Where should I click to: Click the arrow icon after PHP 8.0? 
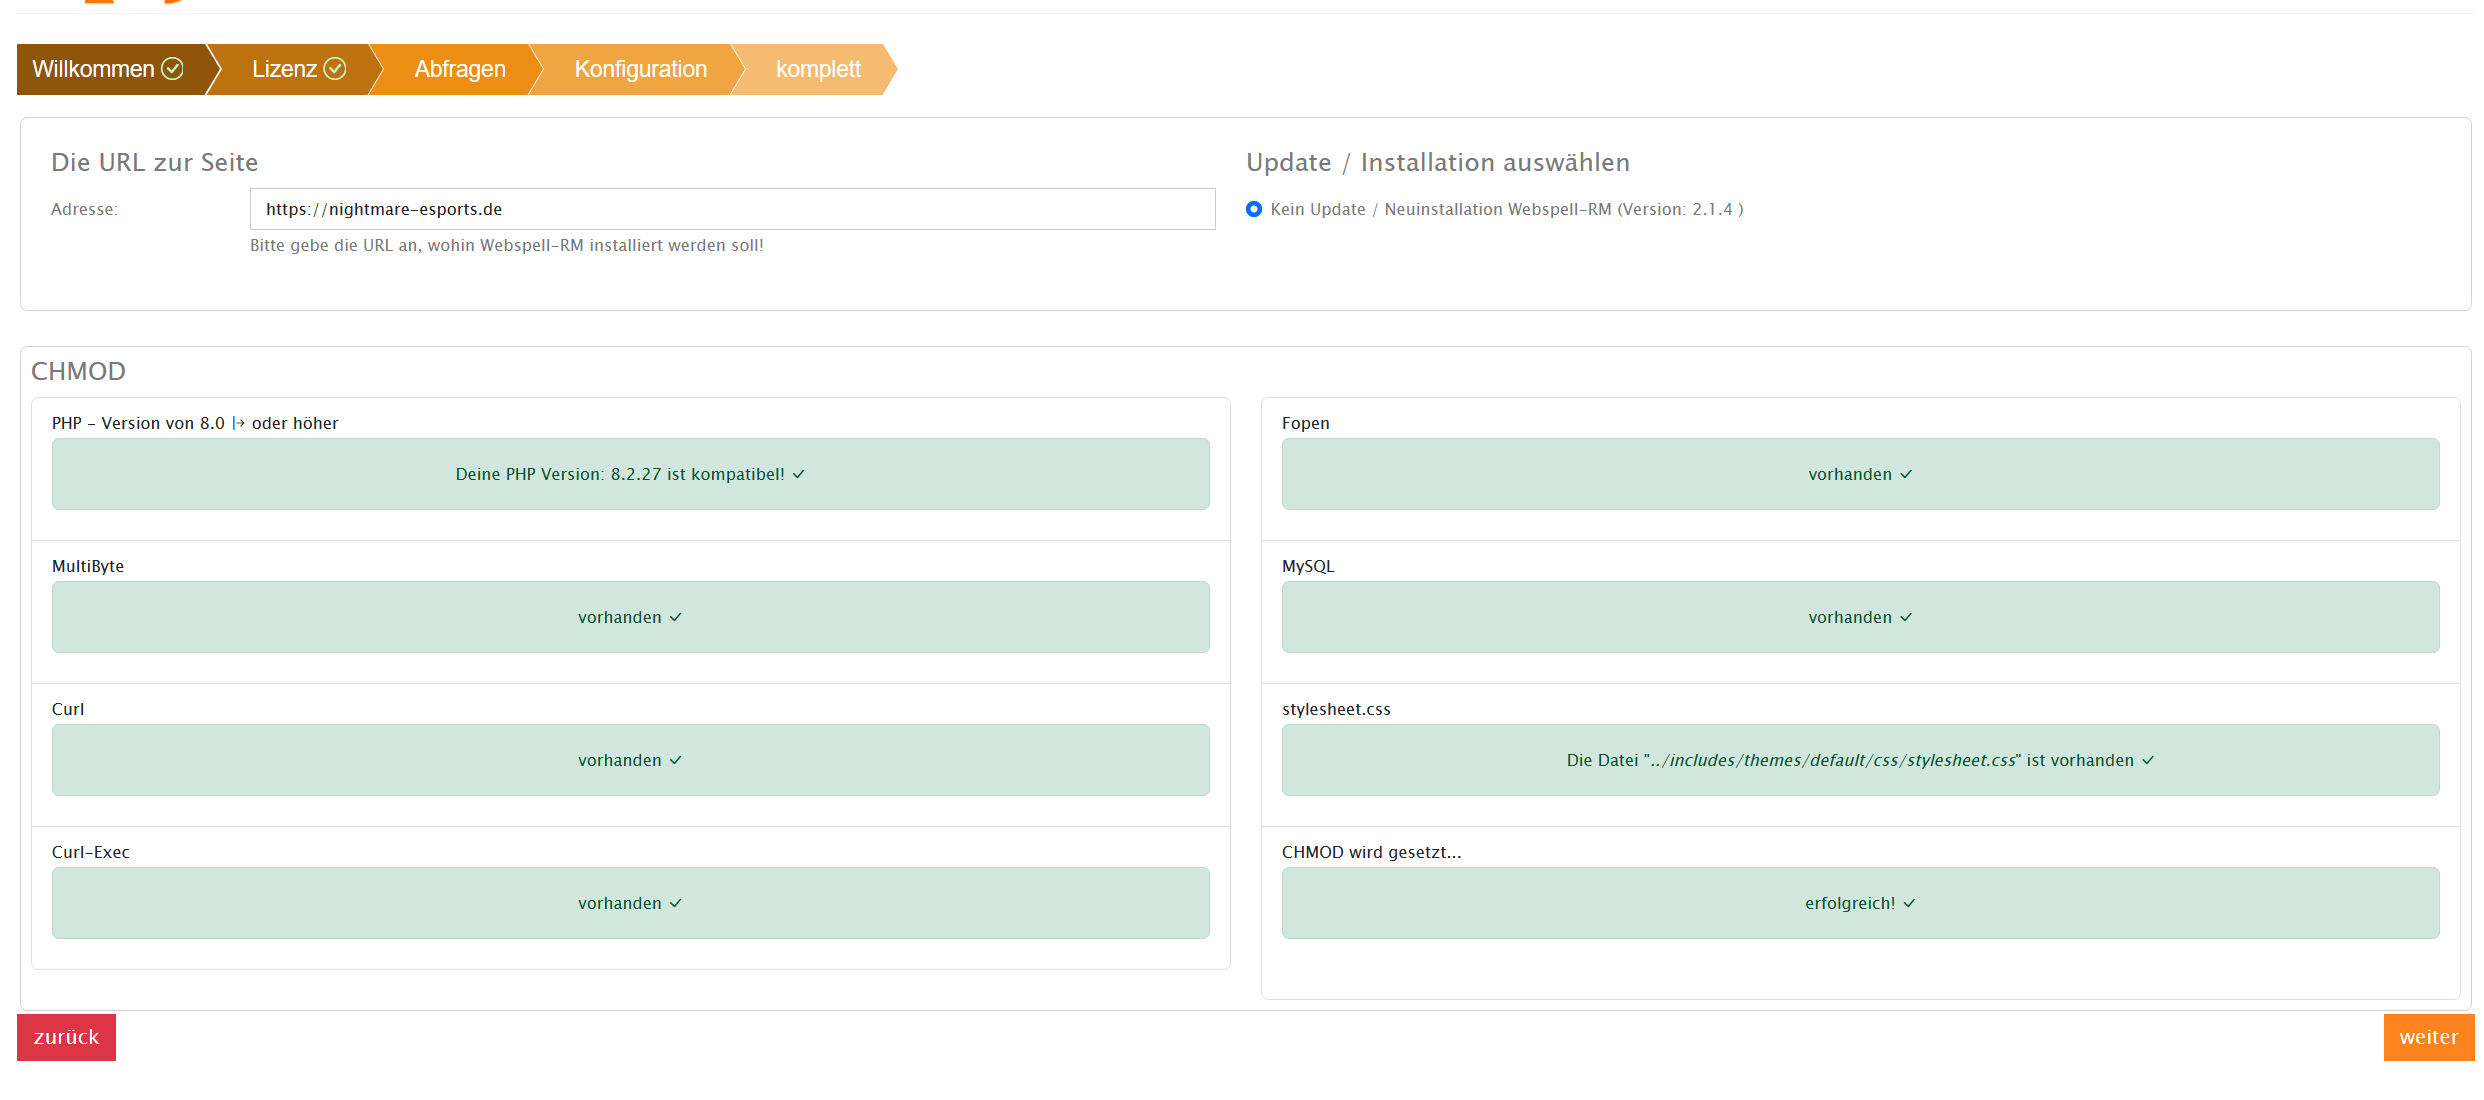(238, 423)
